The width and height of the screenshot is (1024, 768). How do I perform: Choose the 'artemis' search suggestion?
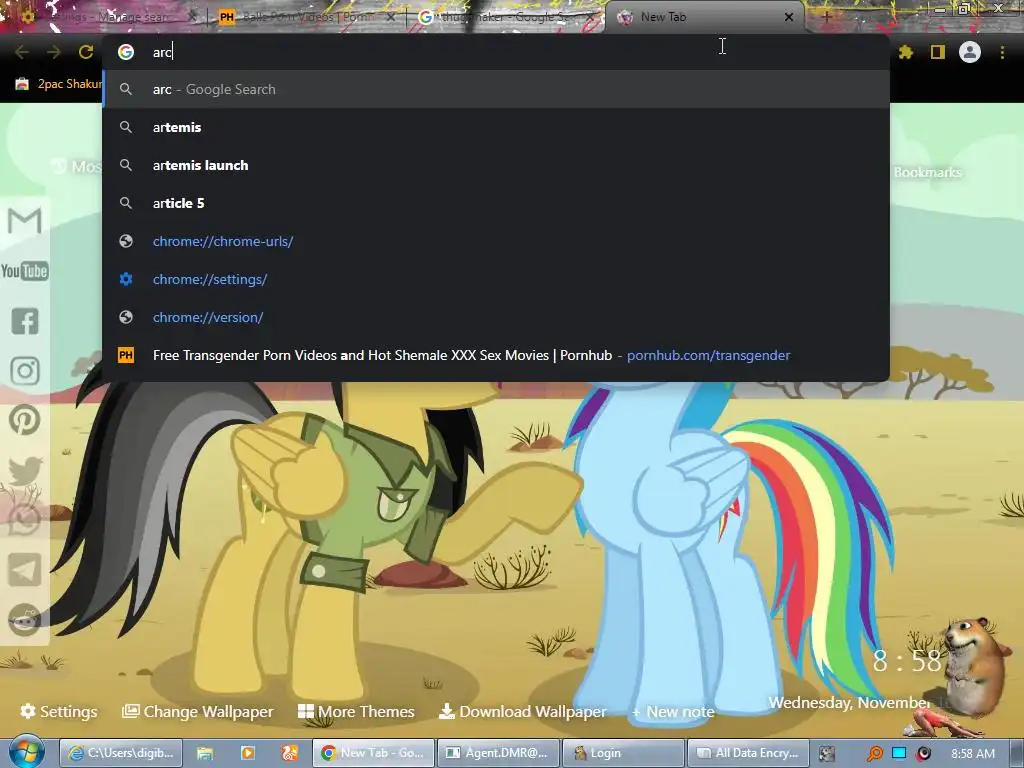coord(496,127)
